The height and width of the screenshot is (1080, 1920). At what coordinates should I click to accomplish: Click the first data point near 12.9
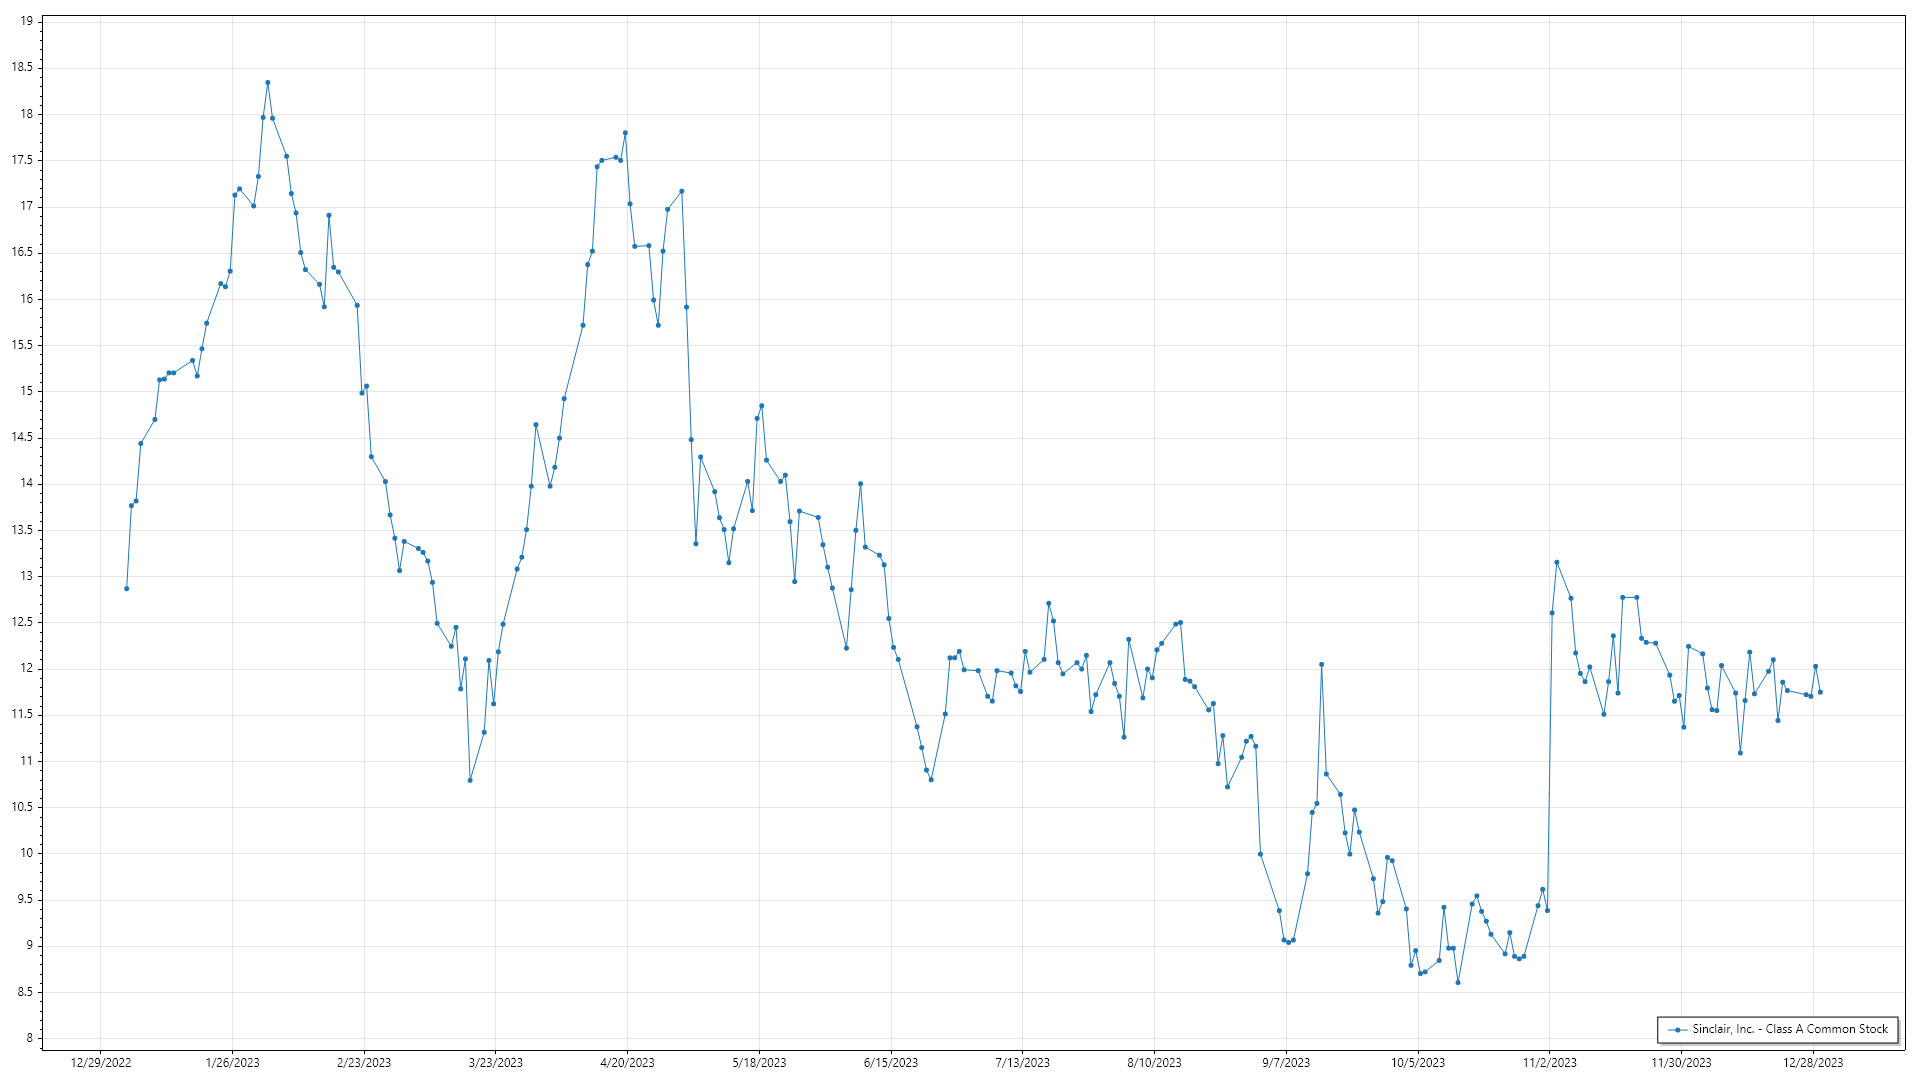pos(127,589)
